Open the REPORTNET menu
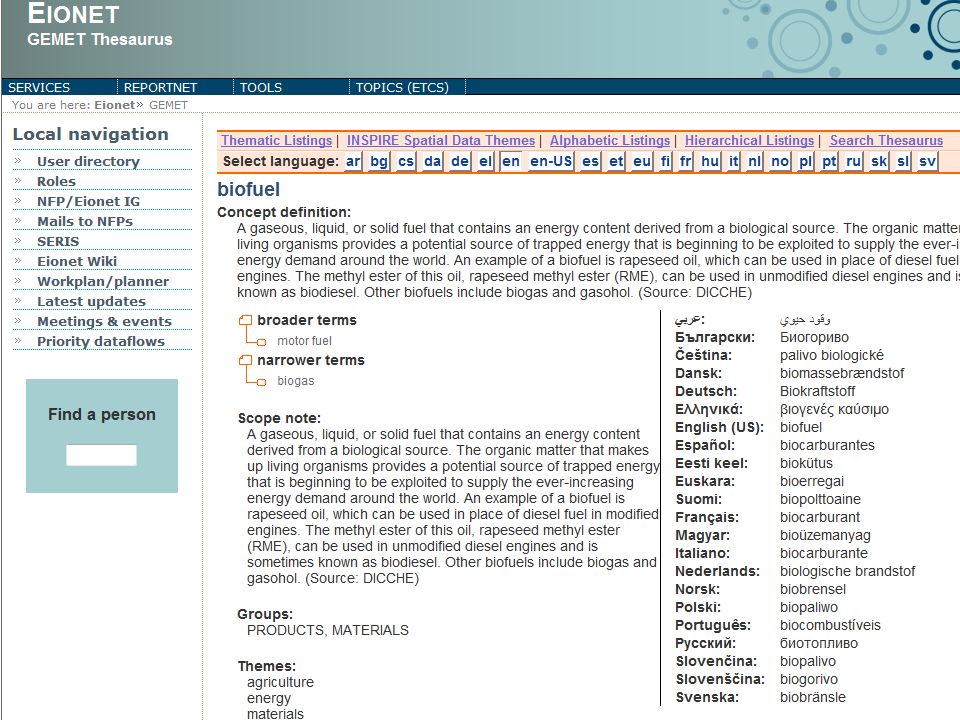 (160, 88)
